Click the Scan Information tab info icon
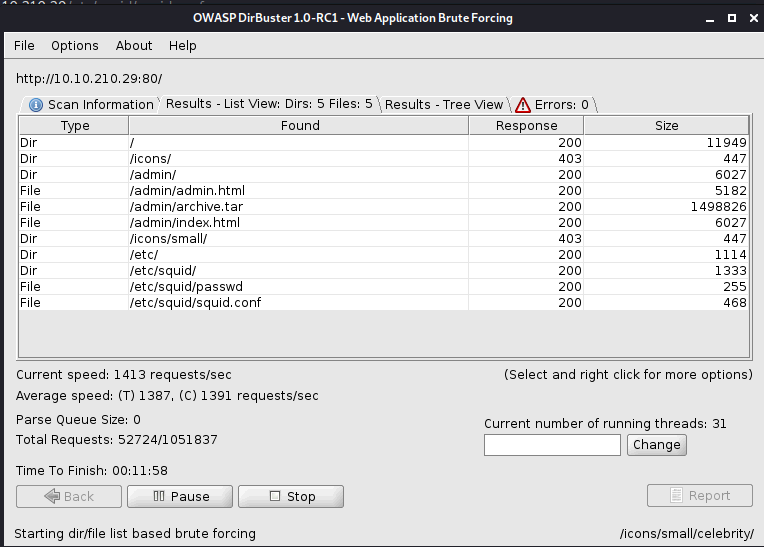 (x=36, y=105)
